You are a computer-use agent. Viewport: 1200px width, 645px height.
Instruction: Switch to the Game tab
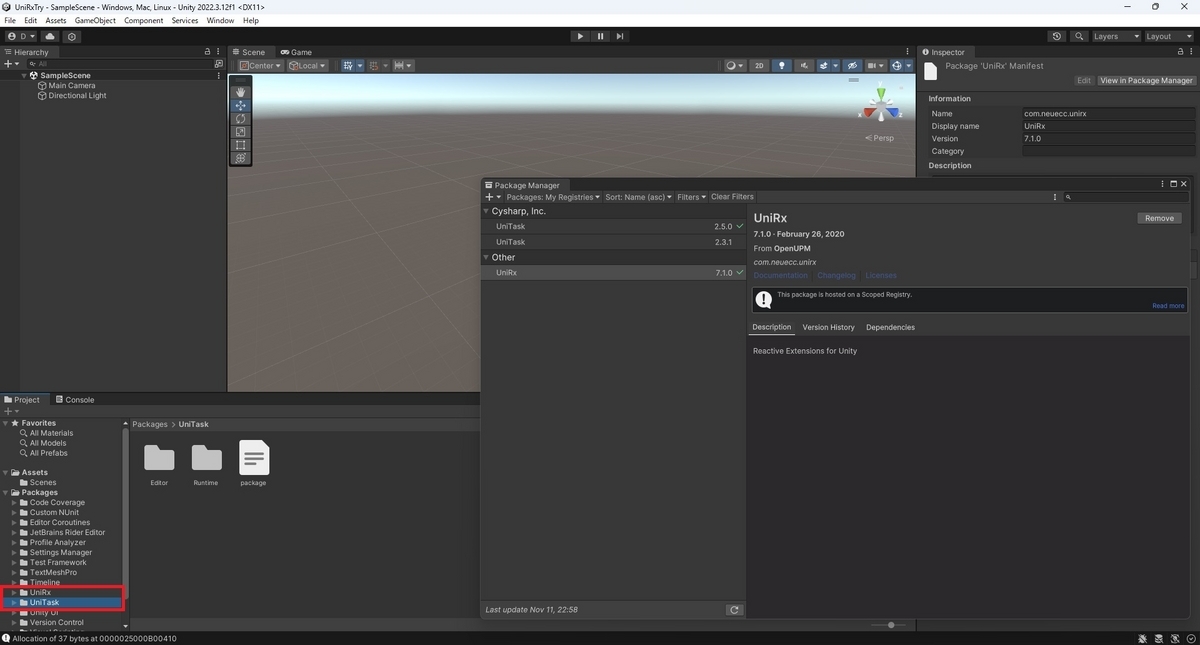coord(296,52)
